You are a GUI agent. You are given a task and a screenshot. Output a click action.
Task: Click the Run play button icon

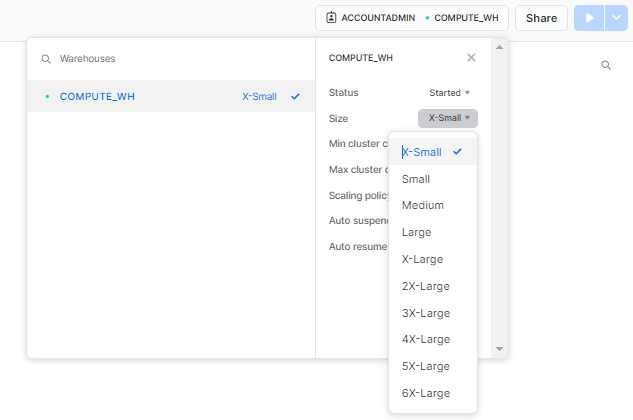[x=588, y=18]
